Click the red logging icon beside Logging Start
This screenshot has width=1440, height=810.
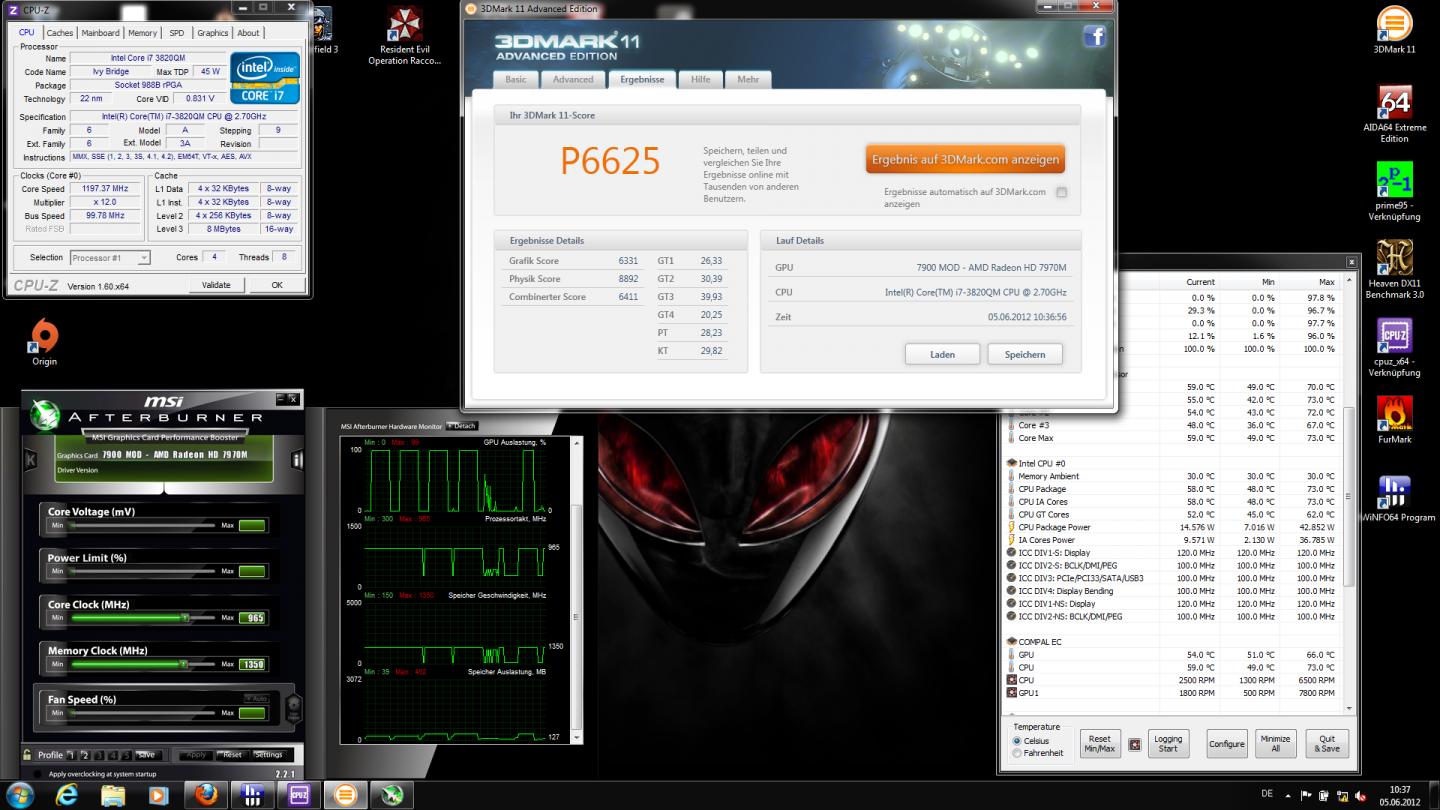pyautogui.click(x=1134, y=744)
